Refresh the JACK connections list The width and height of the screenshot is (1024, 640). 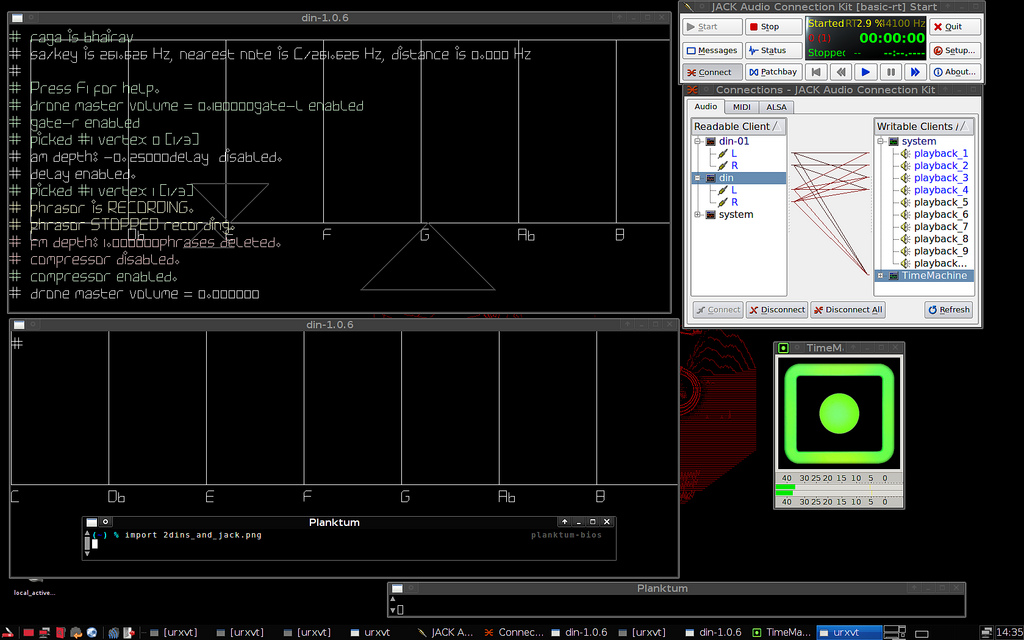tap(948, 310)
